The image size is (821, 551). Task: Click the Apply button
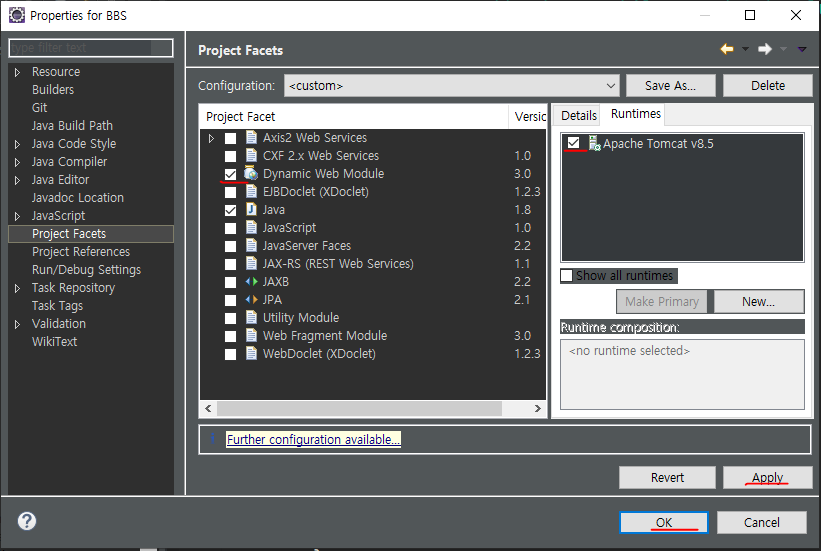click(x=768, y=478)
